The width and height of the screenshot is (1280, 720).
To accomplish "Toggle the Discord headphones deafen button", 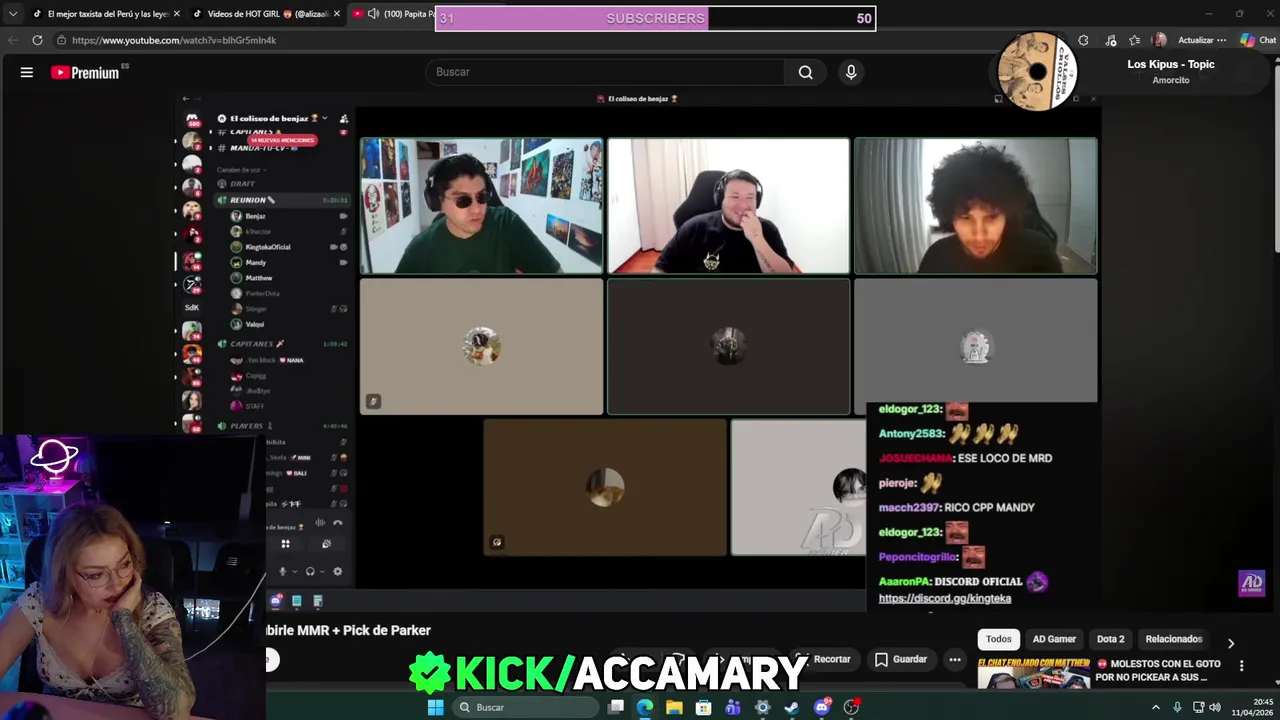I will [310, 572].
